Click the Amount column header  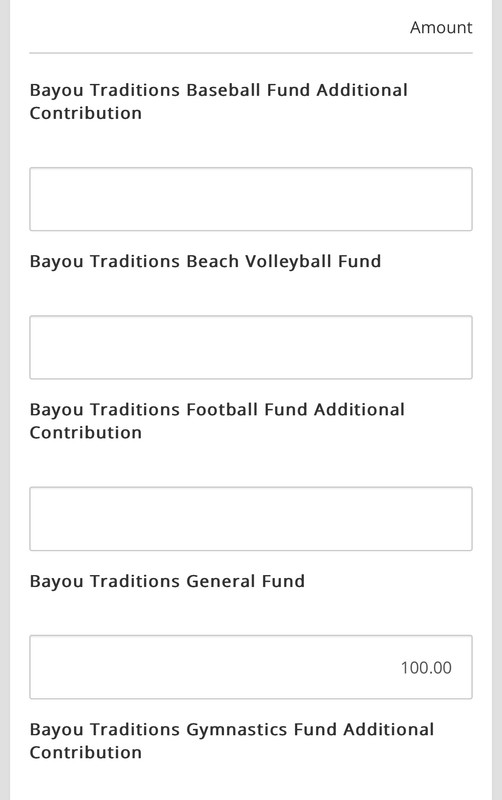point(441,28)
